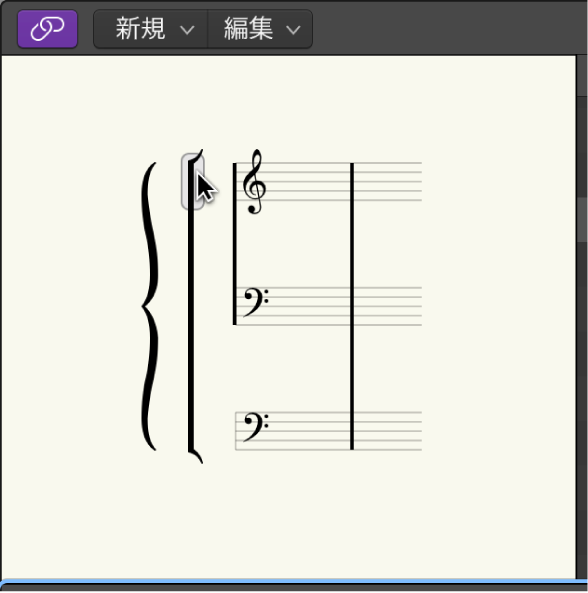
Task: Click the middle of the square bracket line
Action: pyautogui.click(x=191, y=306)
